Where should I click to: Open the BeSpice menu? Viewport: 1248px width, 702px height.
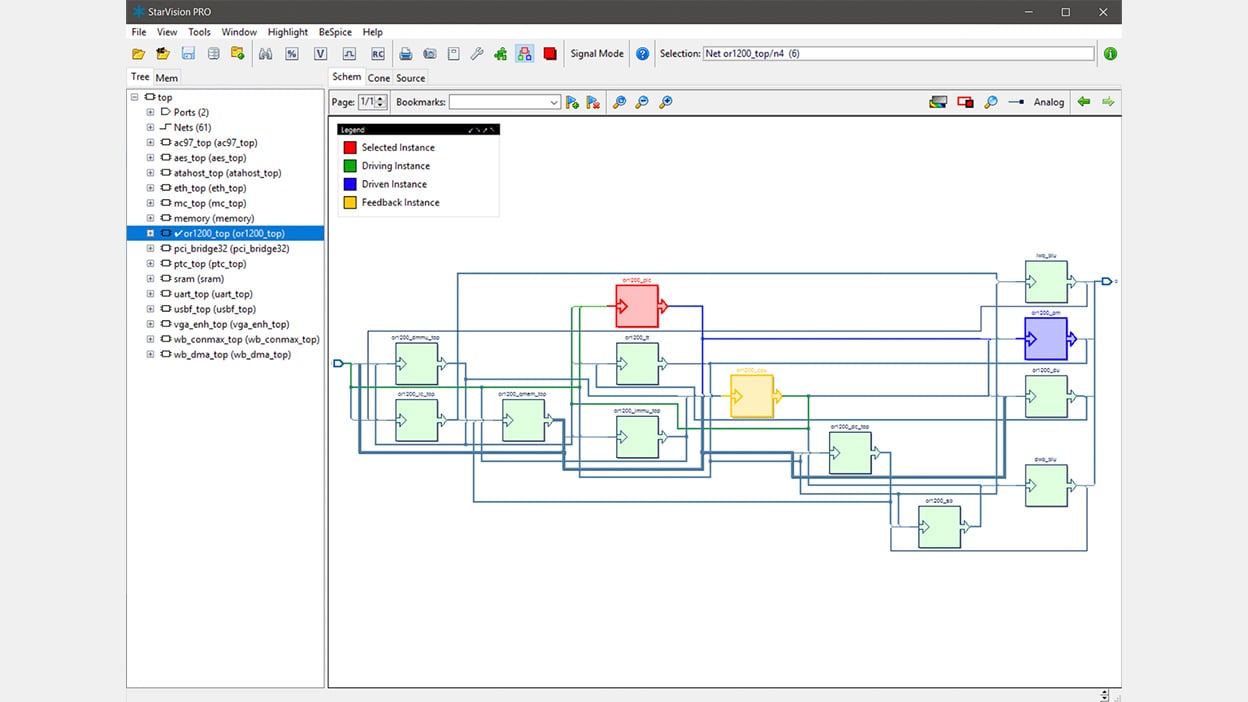click(335, 32)
